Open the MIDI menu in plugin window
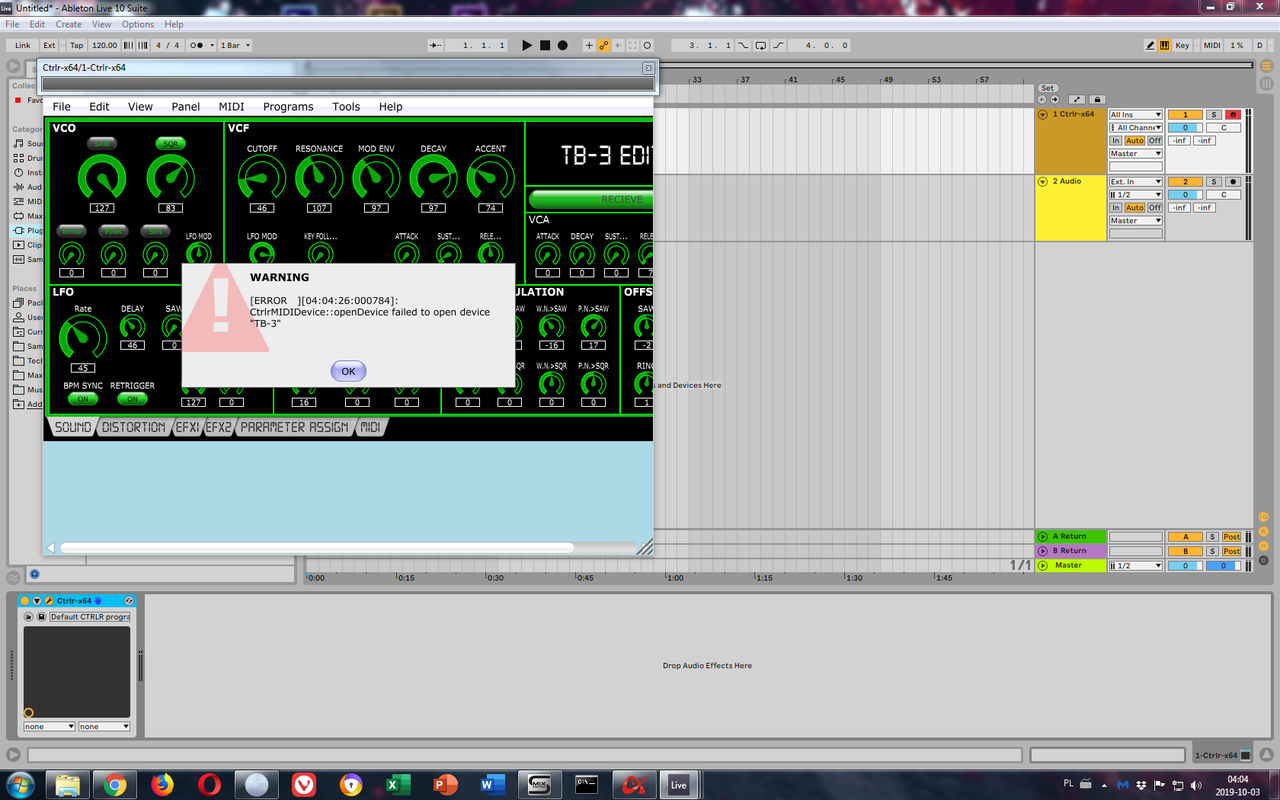 [x=231, y=106]
